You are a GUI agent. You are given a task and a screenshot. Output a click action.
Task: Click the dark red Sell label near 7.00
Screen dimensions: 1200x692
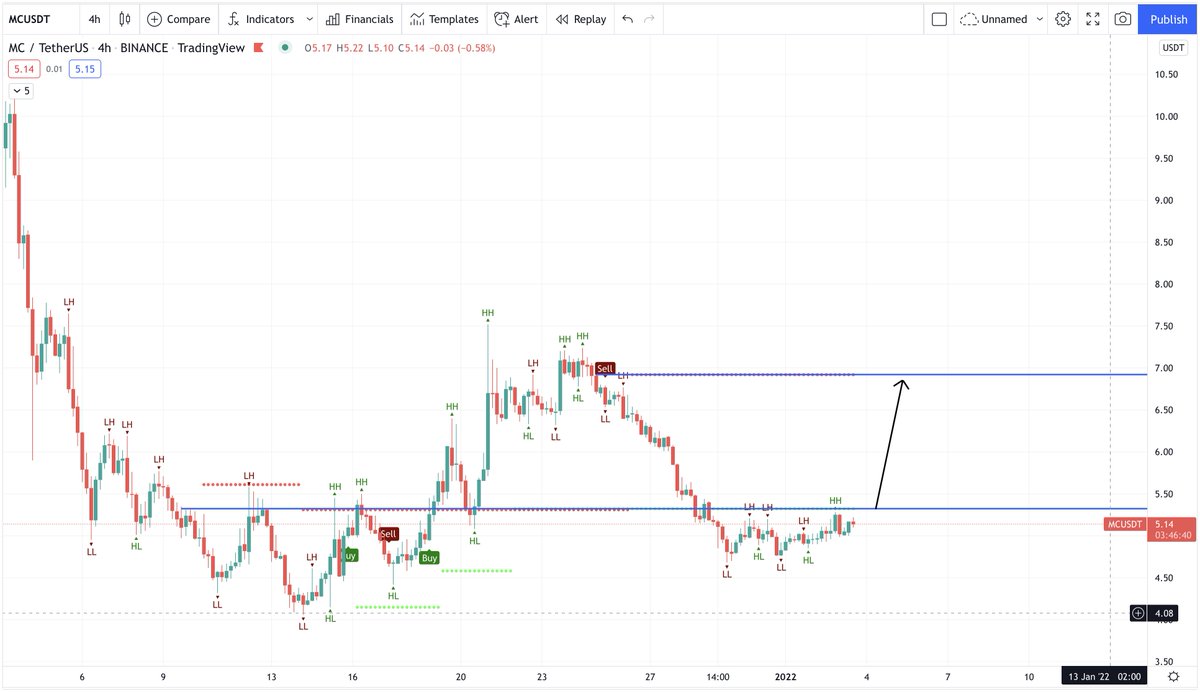click(x=605, y=369)
